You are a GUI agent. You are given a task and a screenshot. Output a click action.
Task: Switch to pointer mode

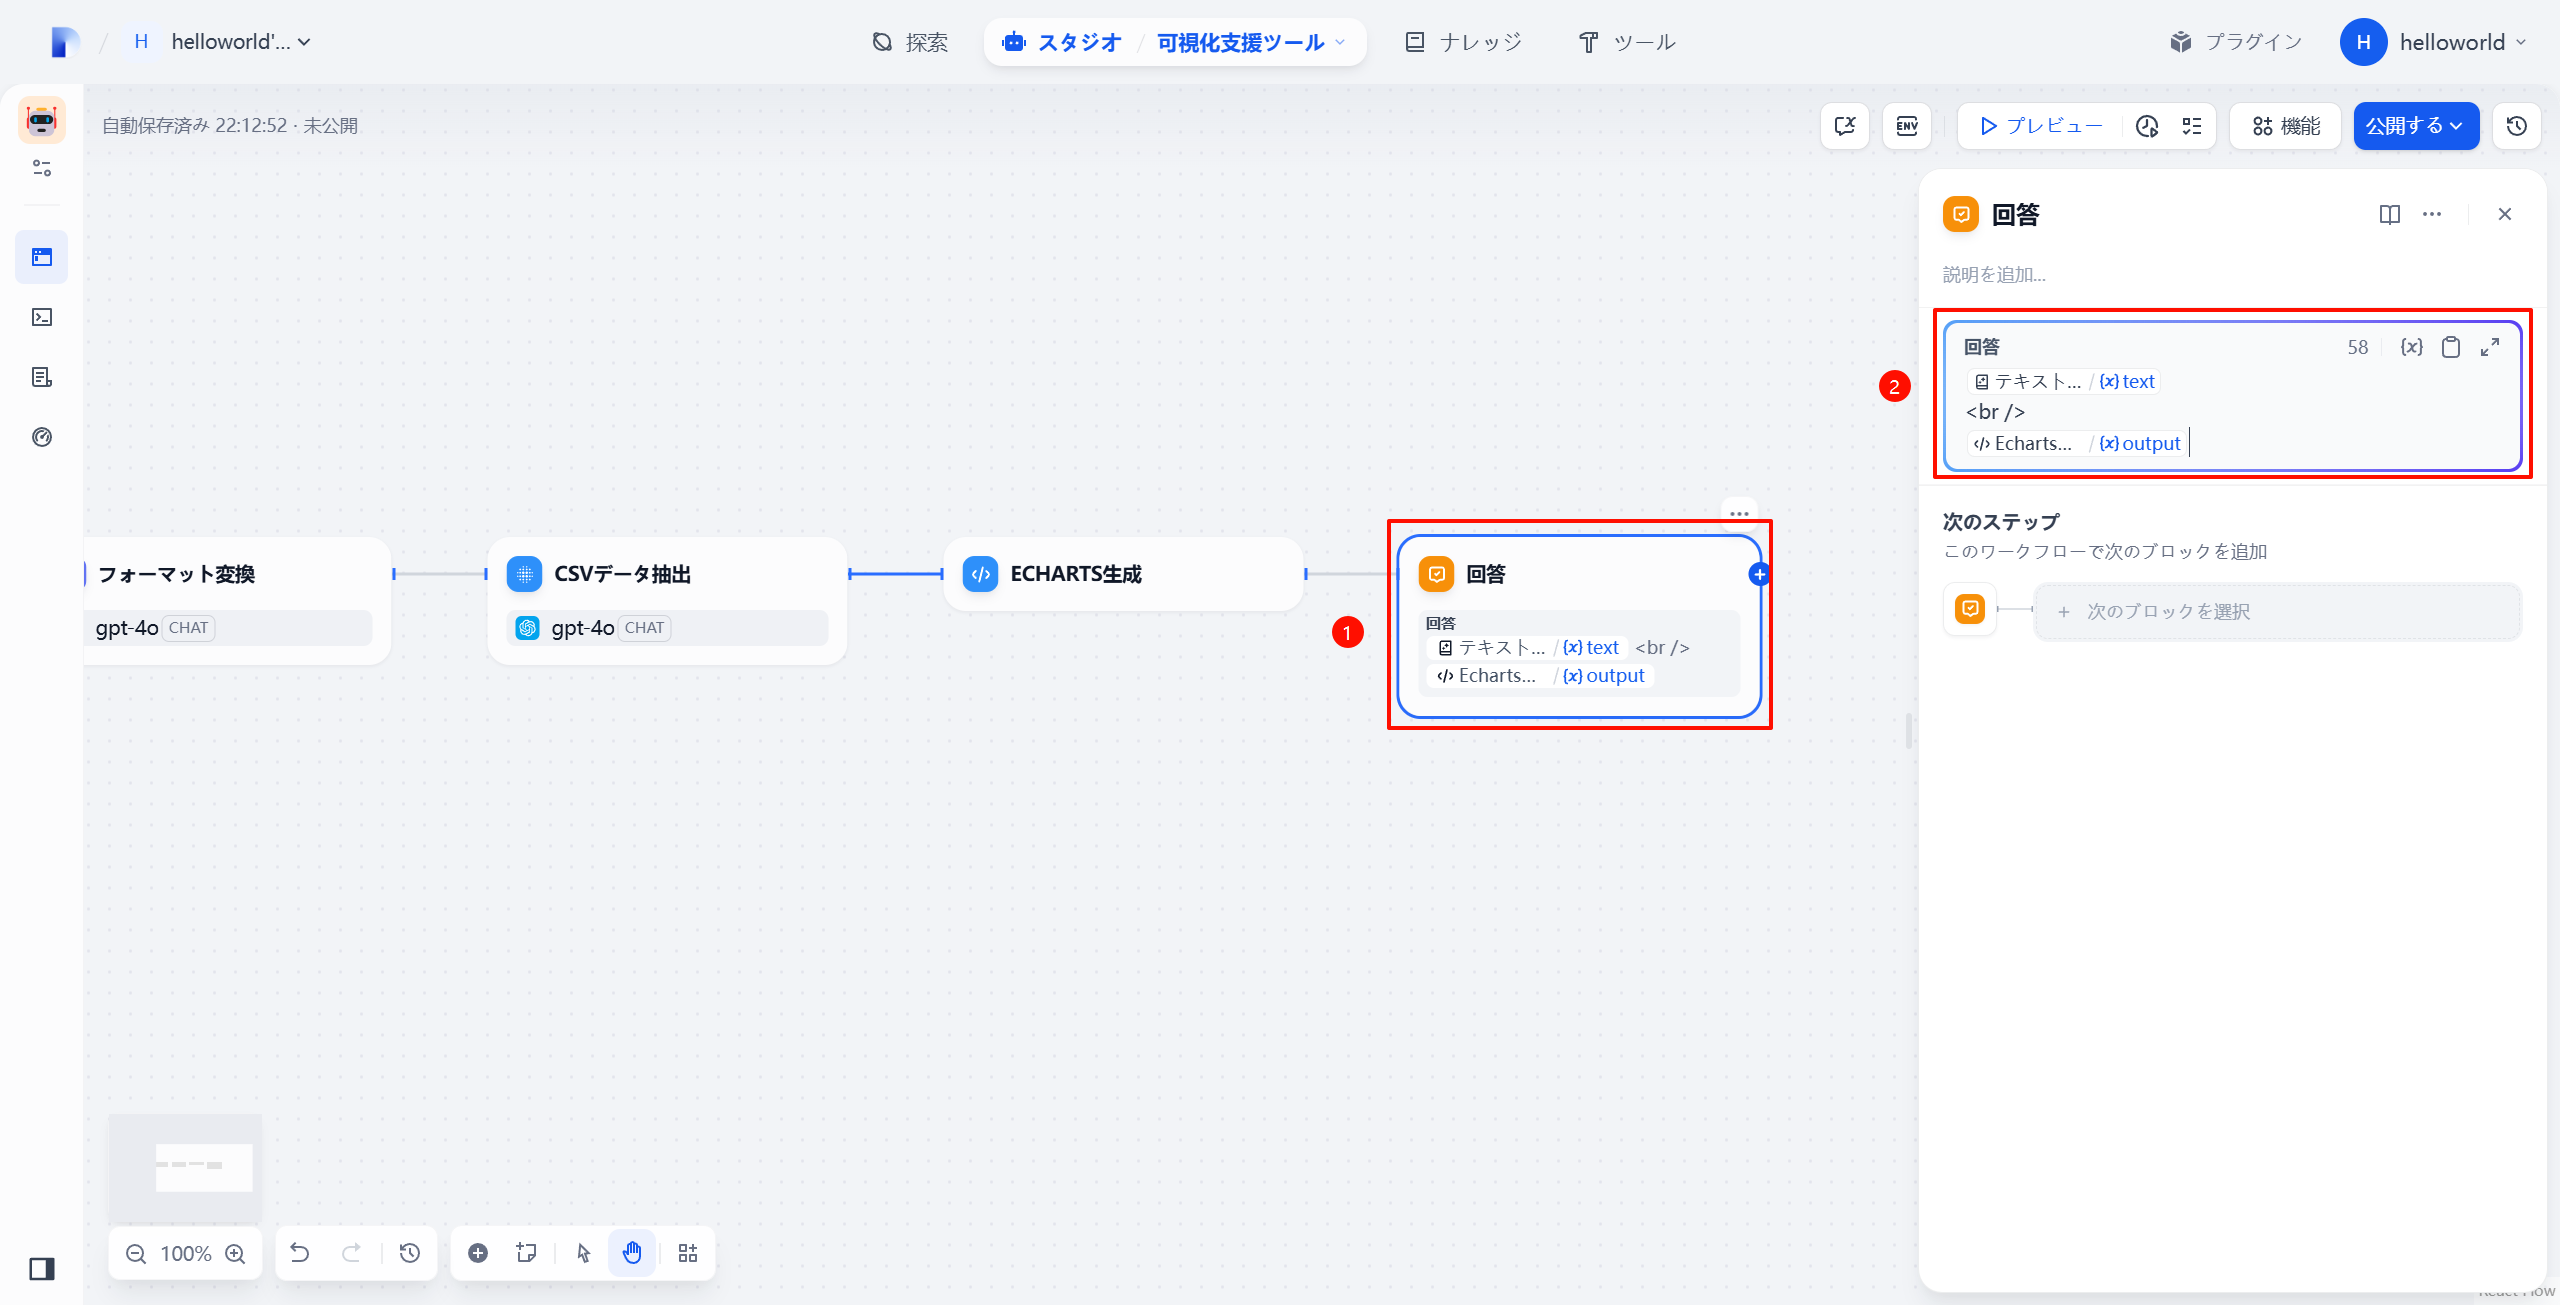(584, 1253)
